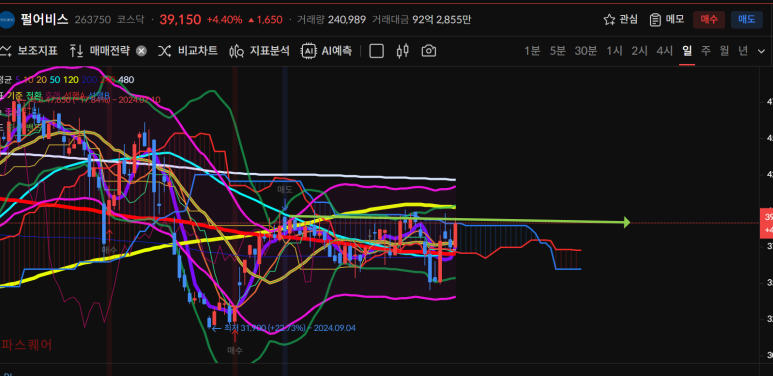
Task: Switch chart to 30분 interval
Action: click(586, 51)
